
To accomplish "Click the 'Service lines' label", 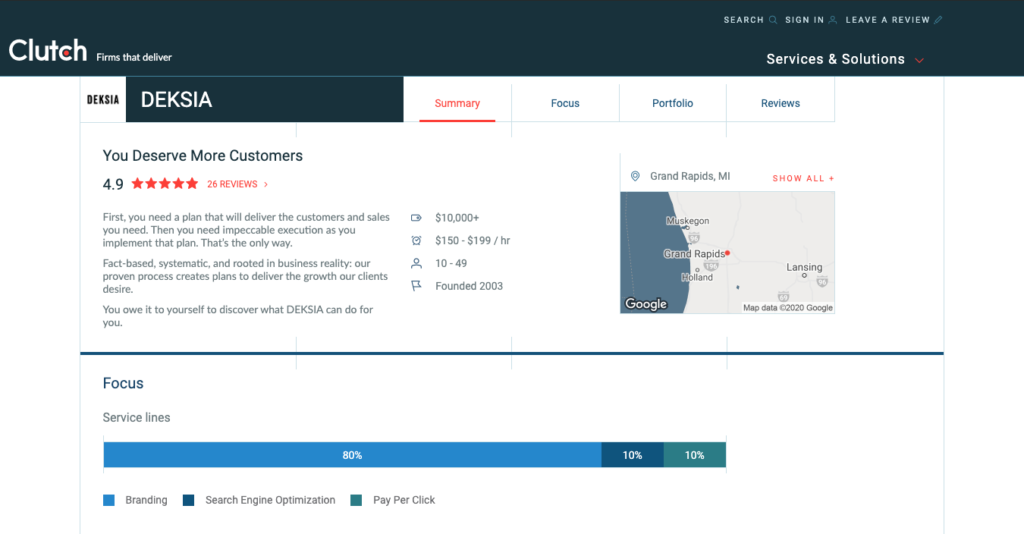I will tap(136, 418).
